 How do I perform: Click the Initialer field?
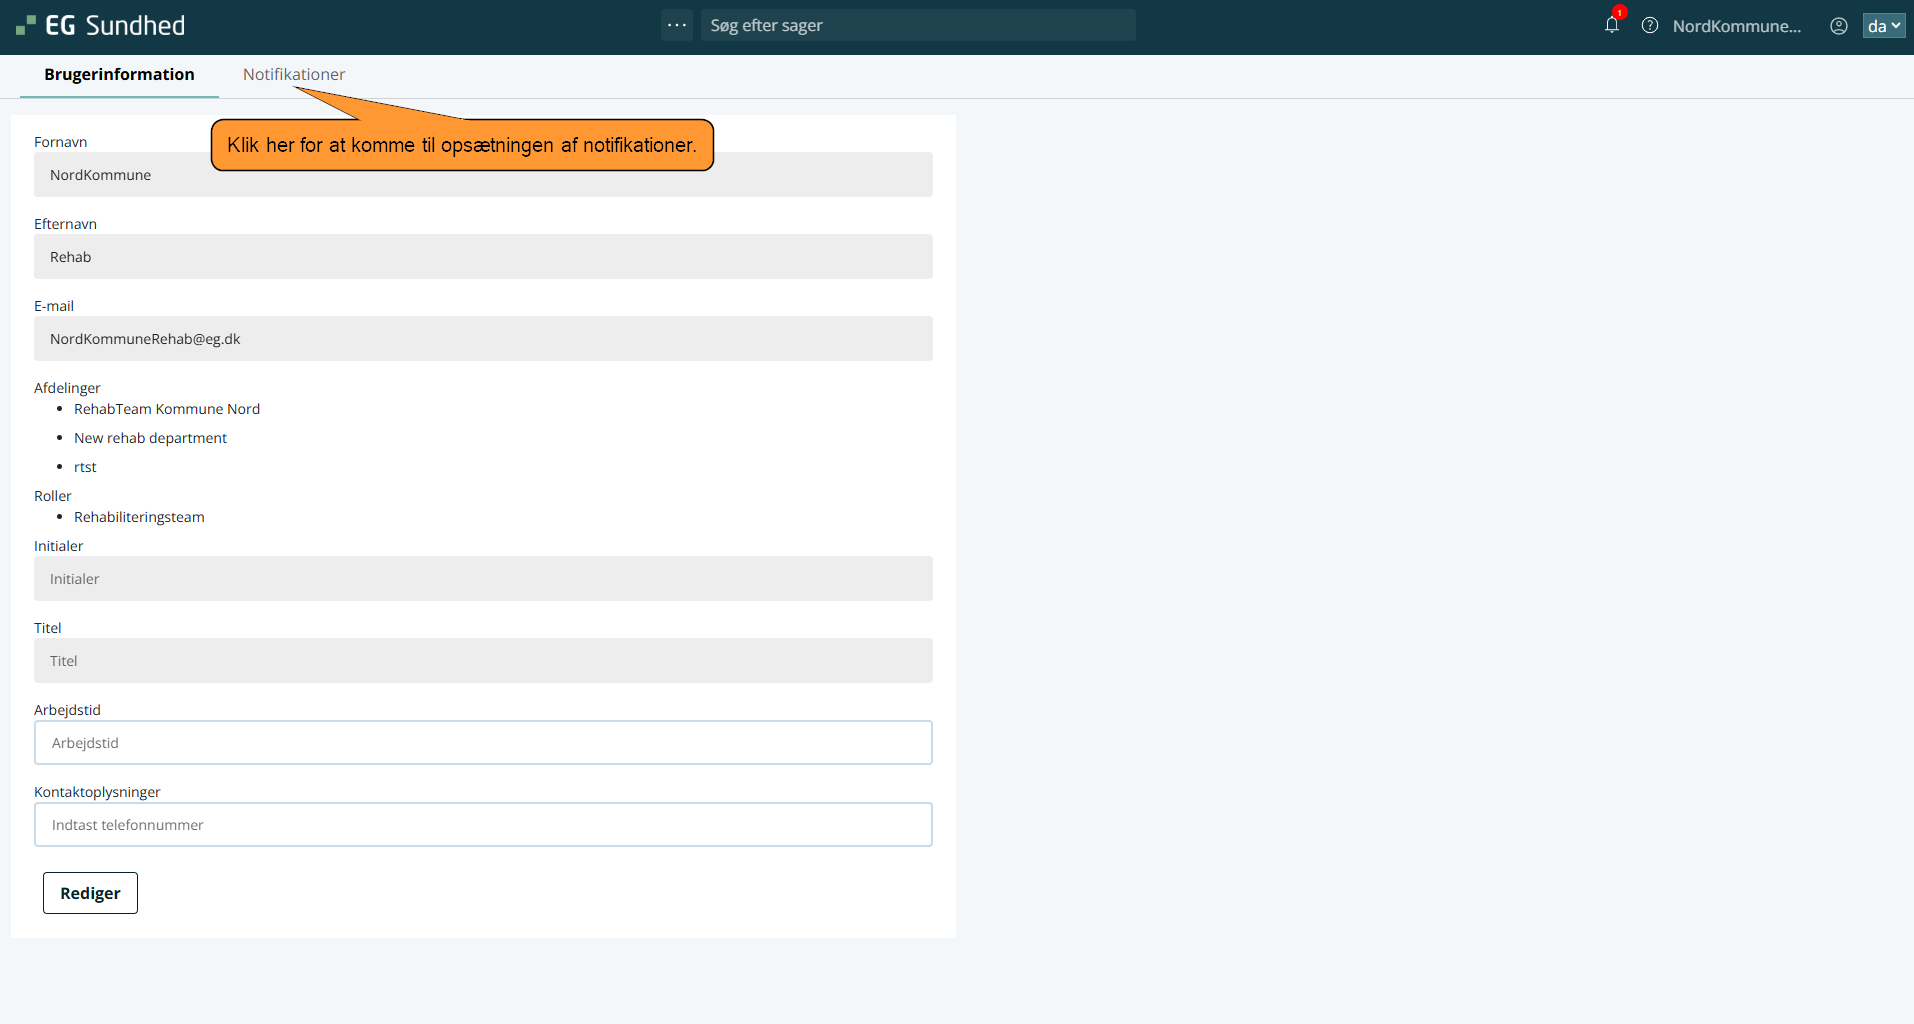[x=483, y=579]
